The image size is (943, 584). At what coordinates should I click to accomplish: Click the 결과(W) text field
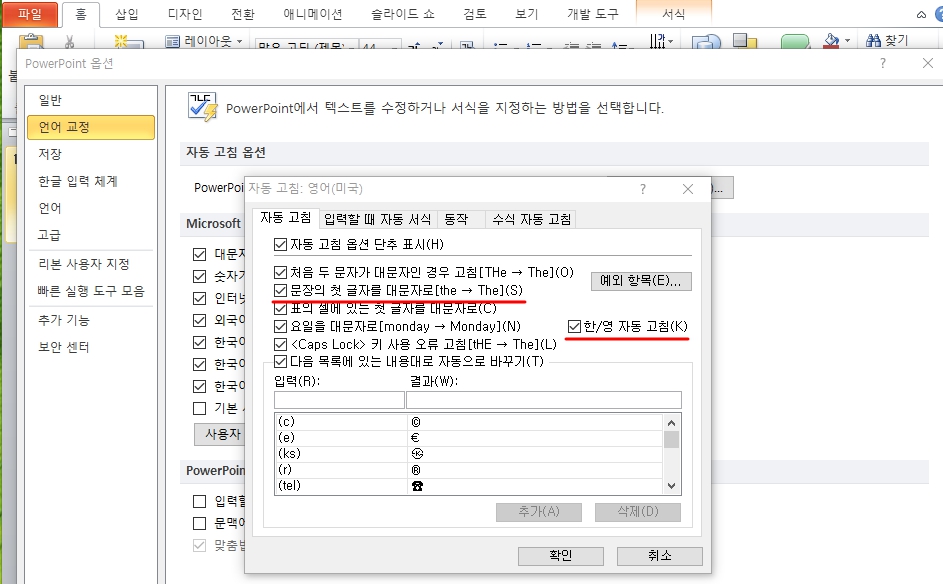[x=544, y=400]
